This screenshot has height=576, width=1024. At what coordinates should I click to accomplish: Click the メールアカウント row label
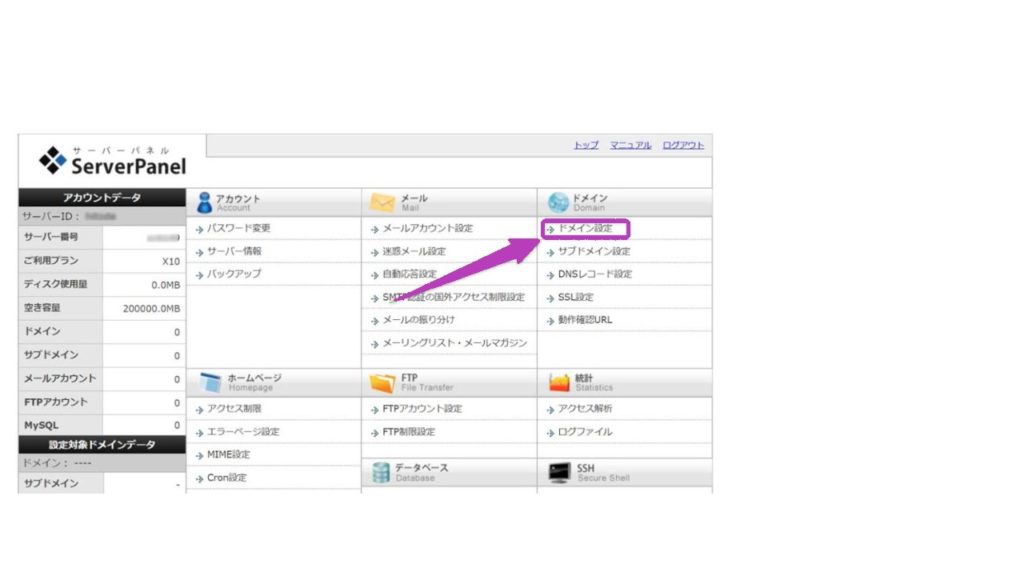click(x=59, y=379)
